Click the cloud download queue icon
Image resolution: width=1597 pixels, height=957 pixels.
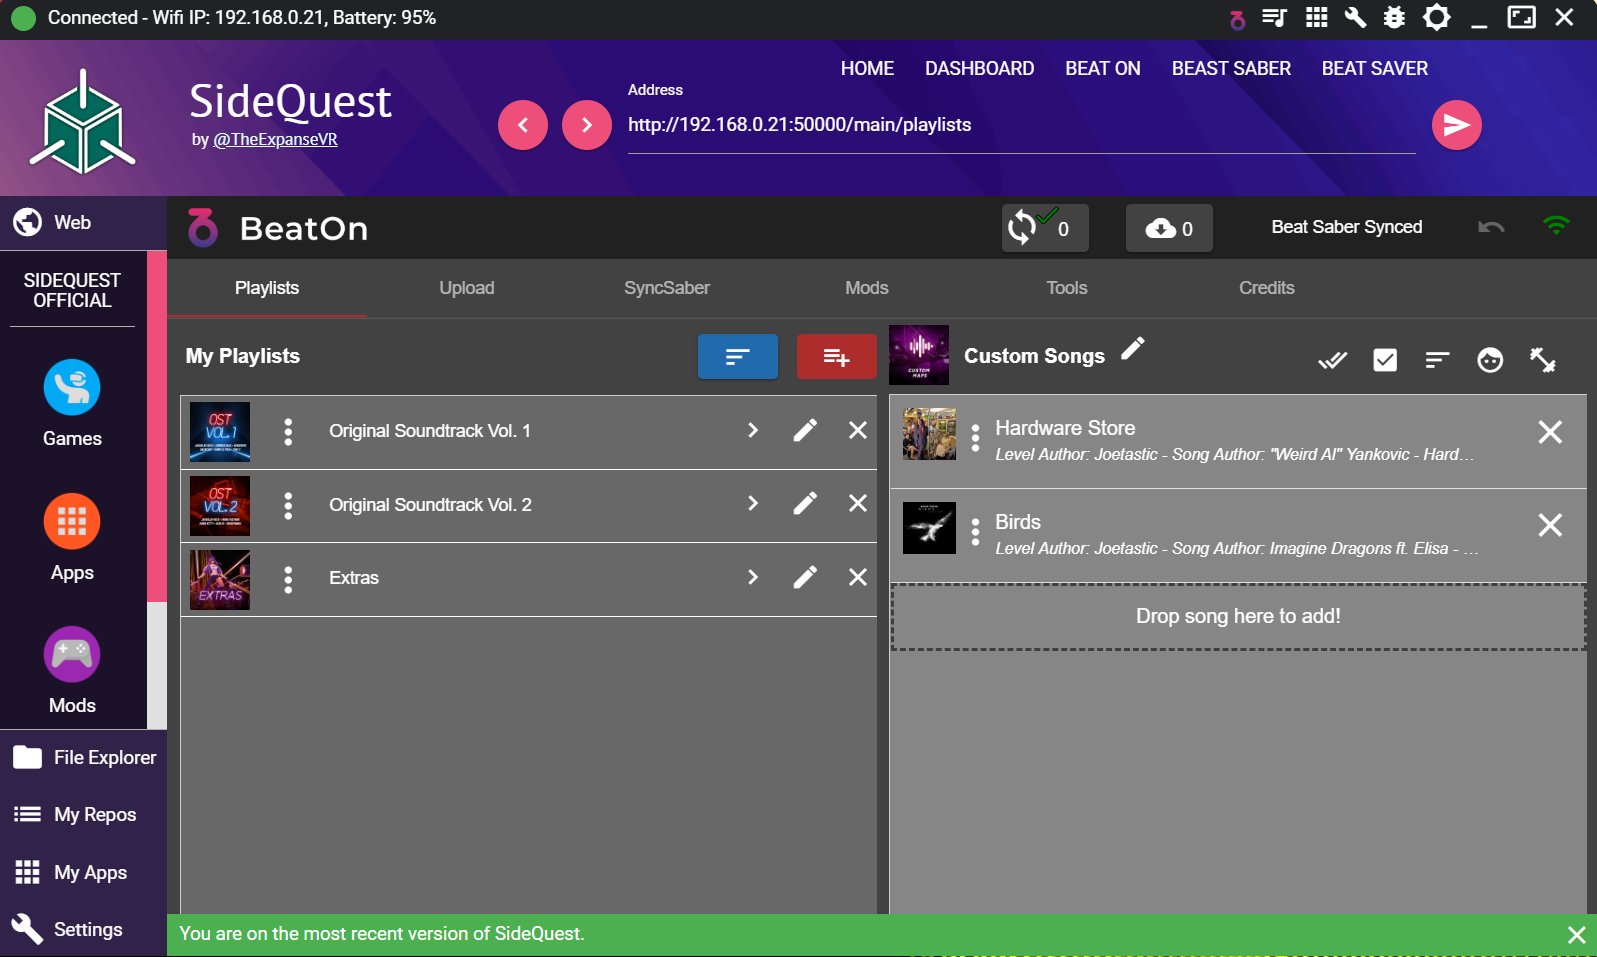1169,228
